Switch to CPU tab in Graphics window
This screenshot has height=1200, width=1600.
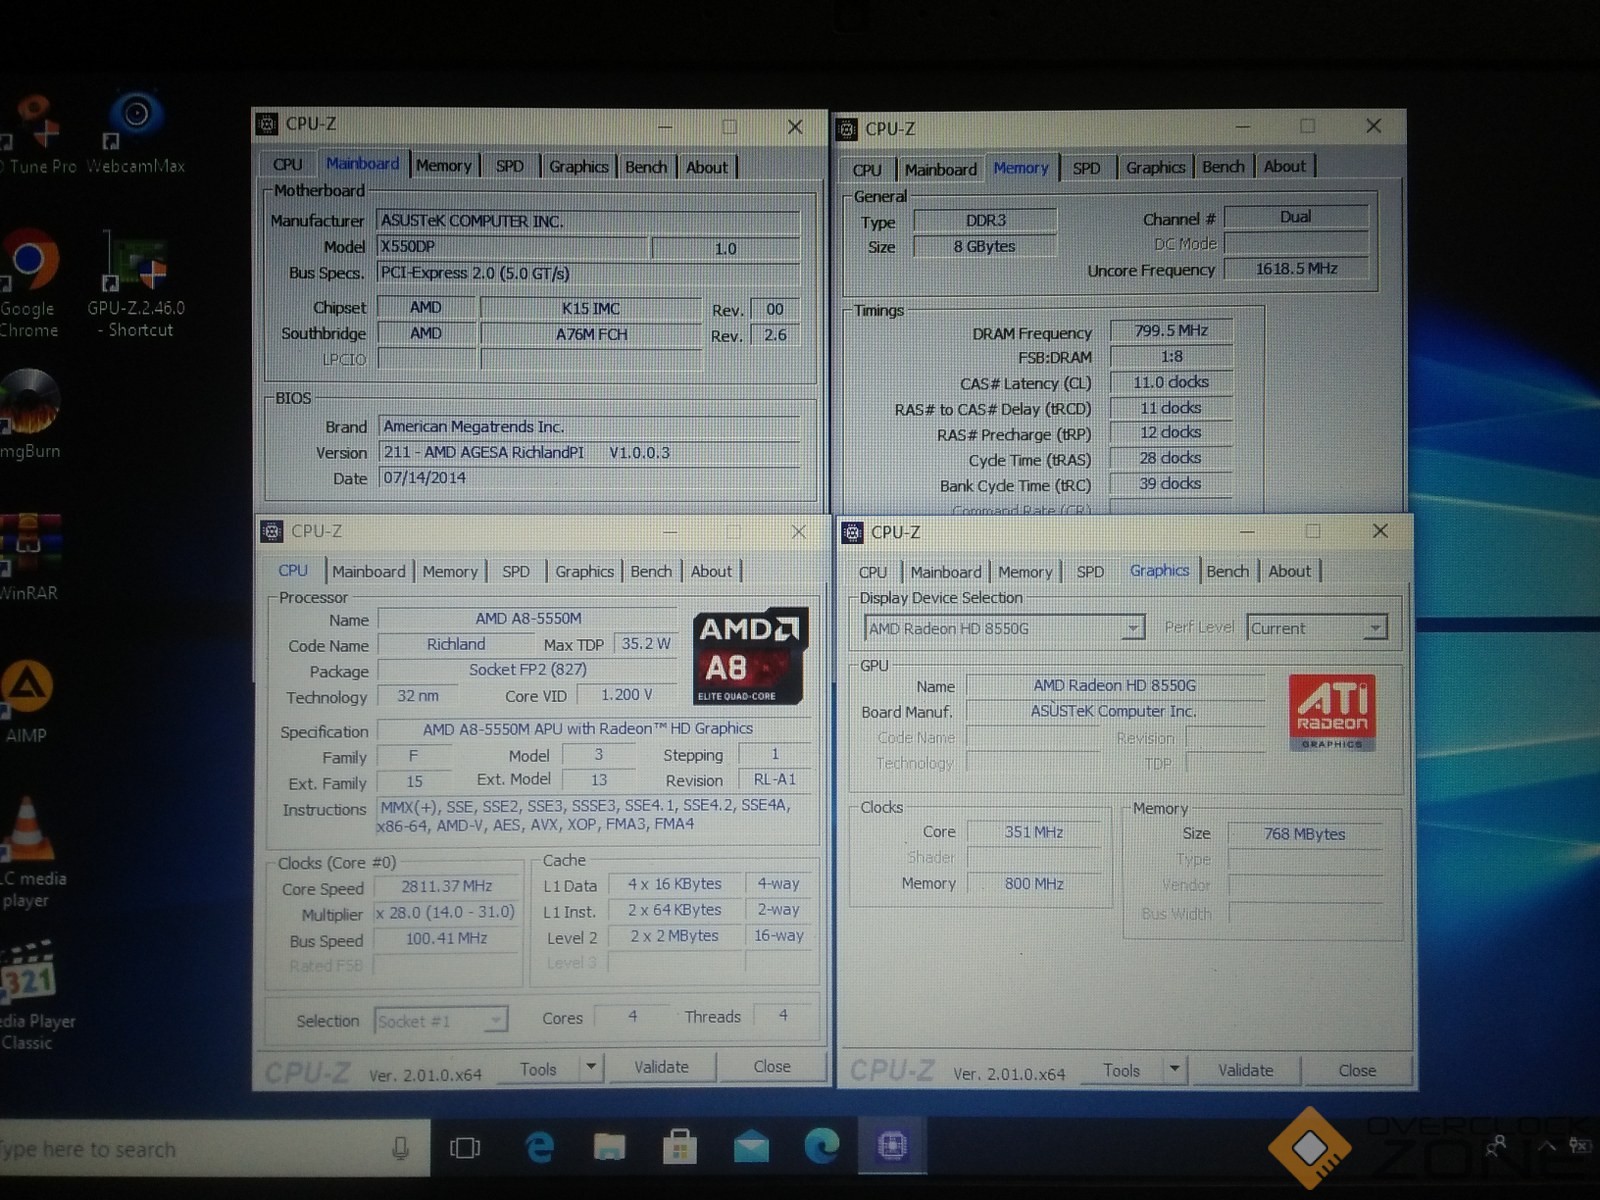[x=873, y=572]
